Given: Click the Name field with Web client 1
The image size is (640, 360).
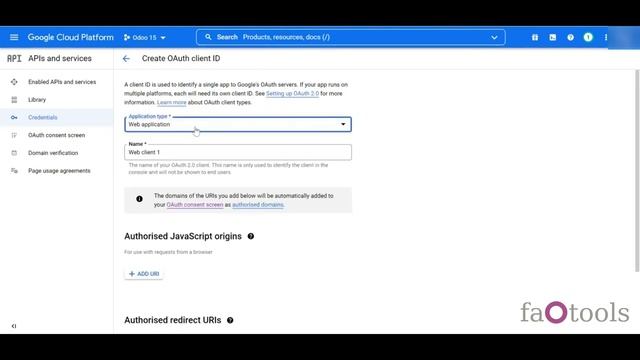Looking at the screenshot, I should (x=238, y=152).
